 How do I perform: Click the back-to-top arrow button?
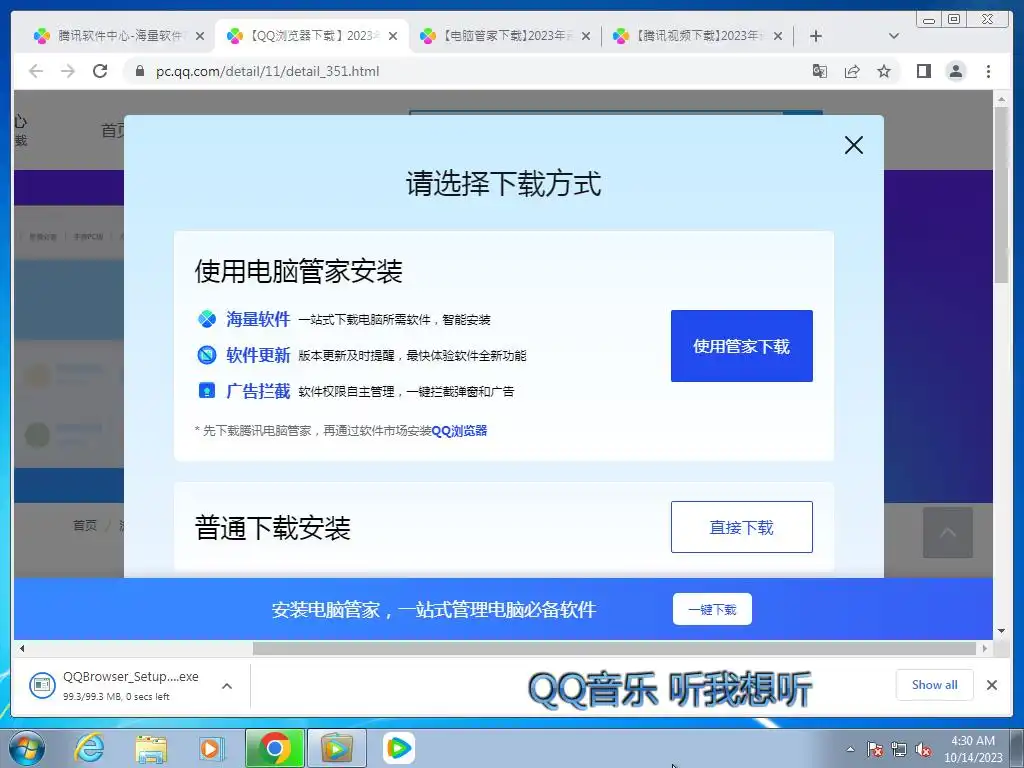tap(948, 532)
